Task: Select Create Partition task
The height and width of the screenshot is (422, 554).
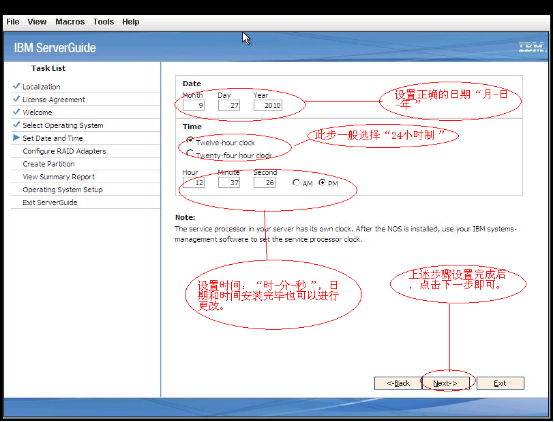Action: click(49, 164)
